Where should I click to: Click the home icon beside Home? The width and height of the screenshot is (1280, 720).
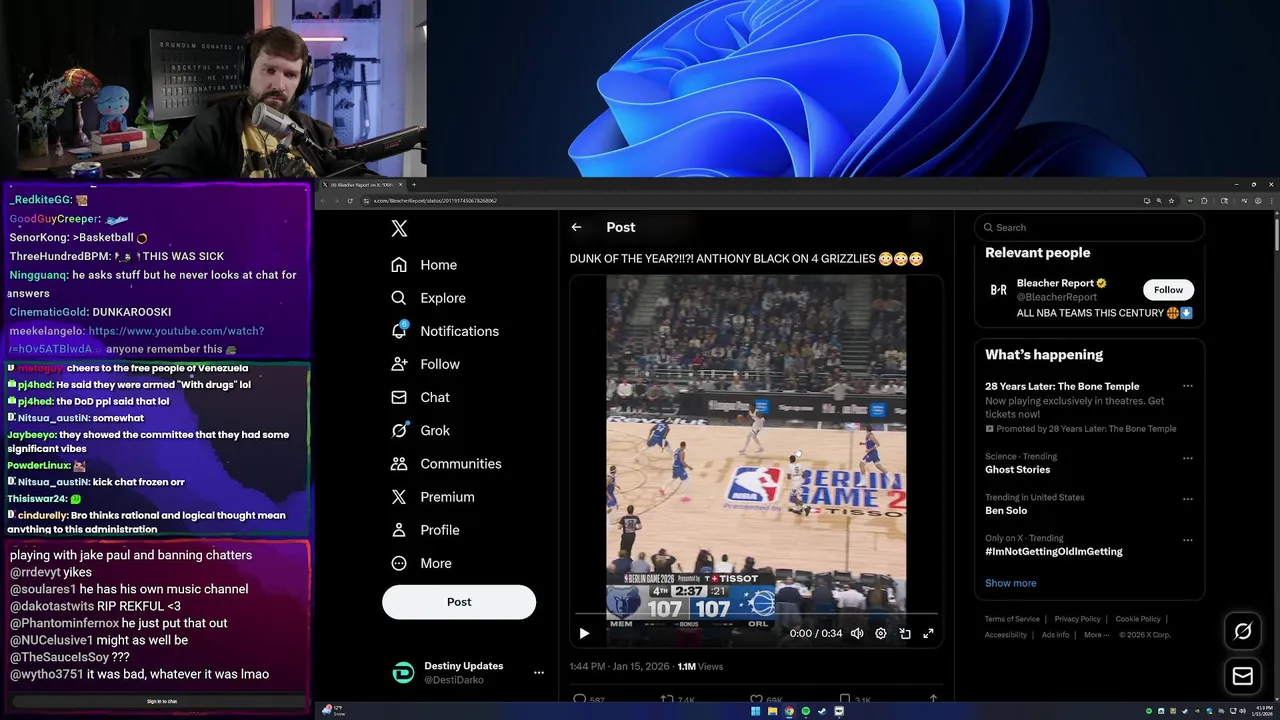[399, 265]
